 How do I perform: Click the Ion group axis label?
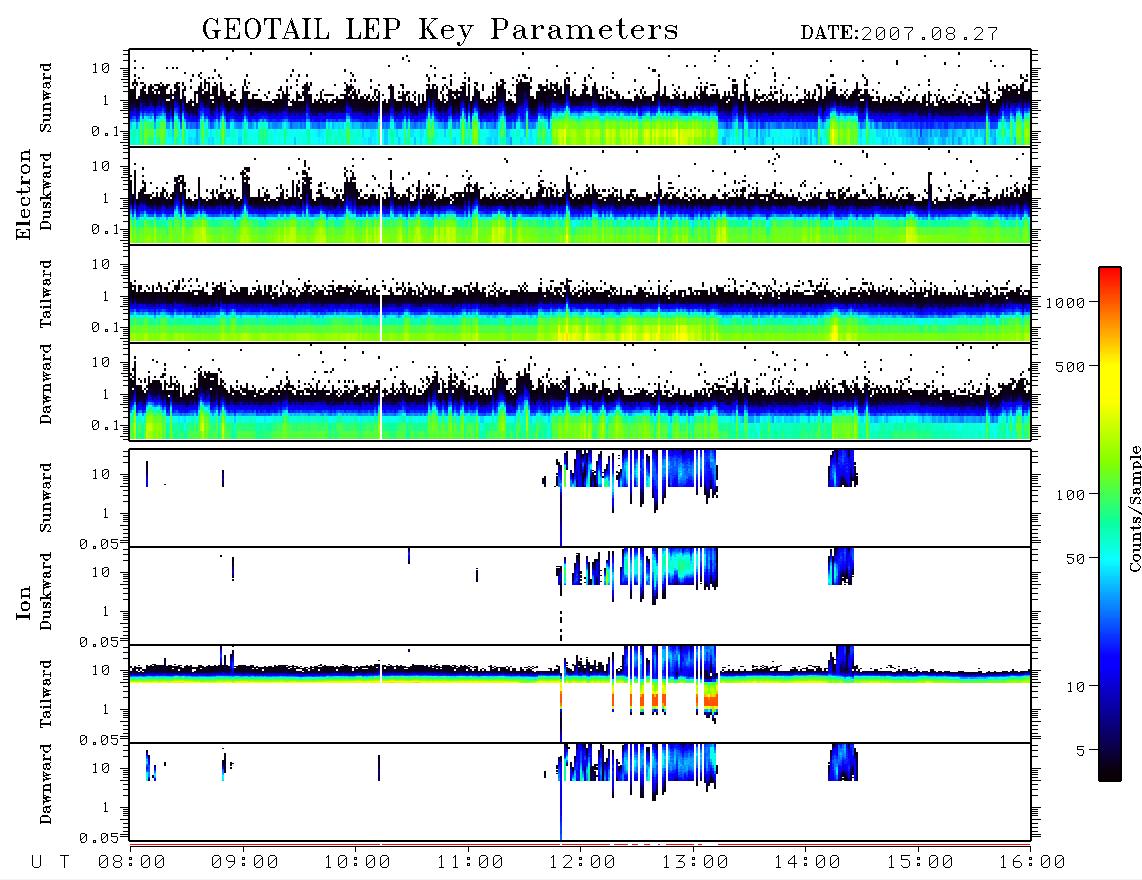coord(24,602)
